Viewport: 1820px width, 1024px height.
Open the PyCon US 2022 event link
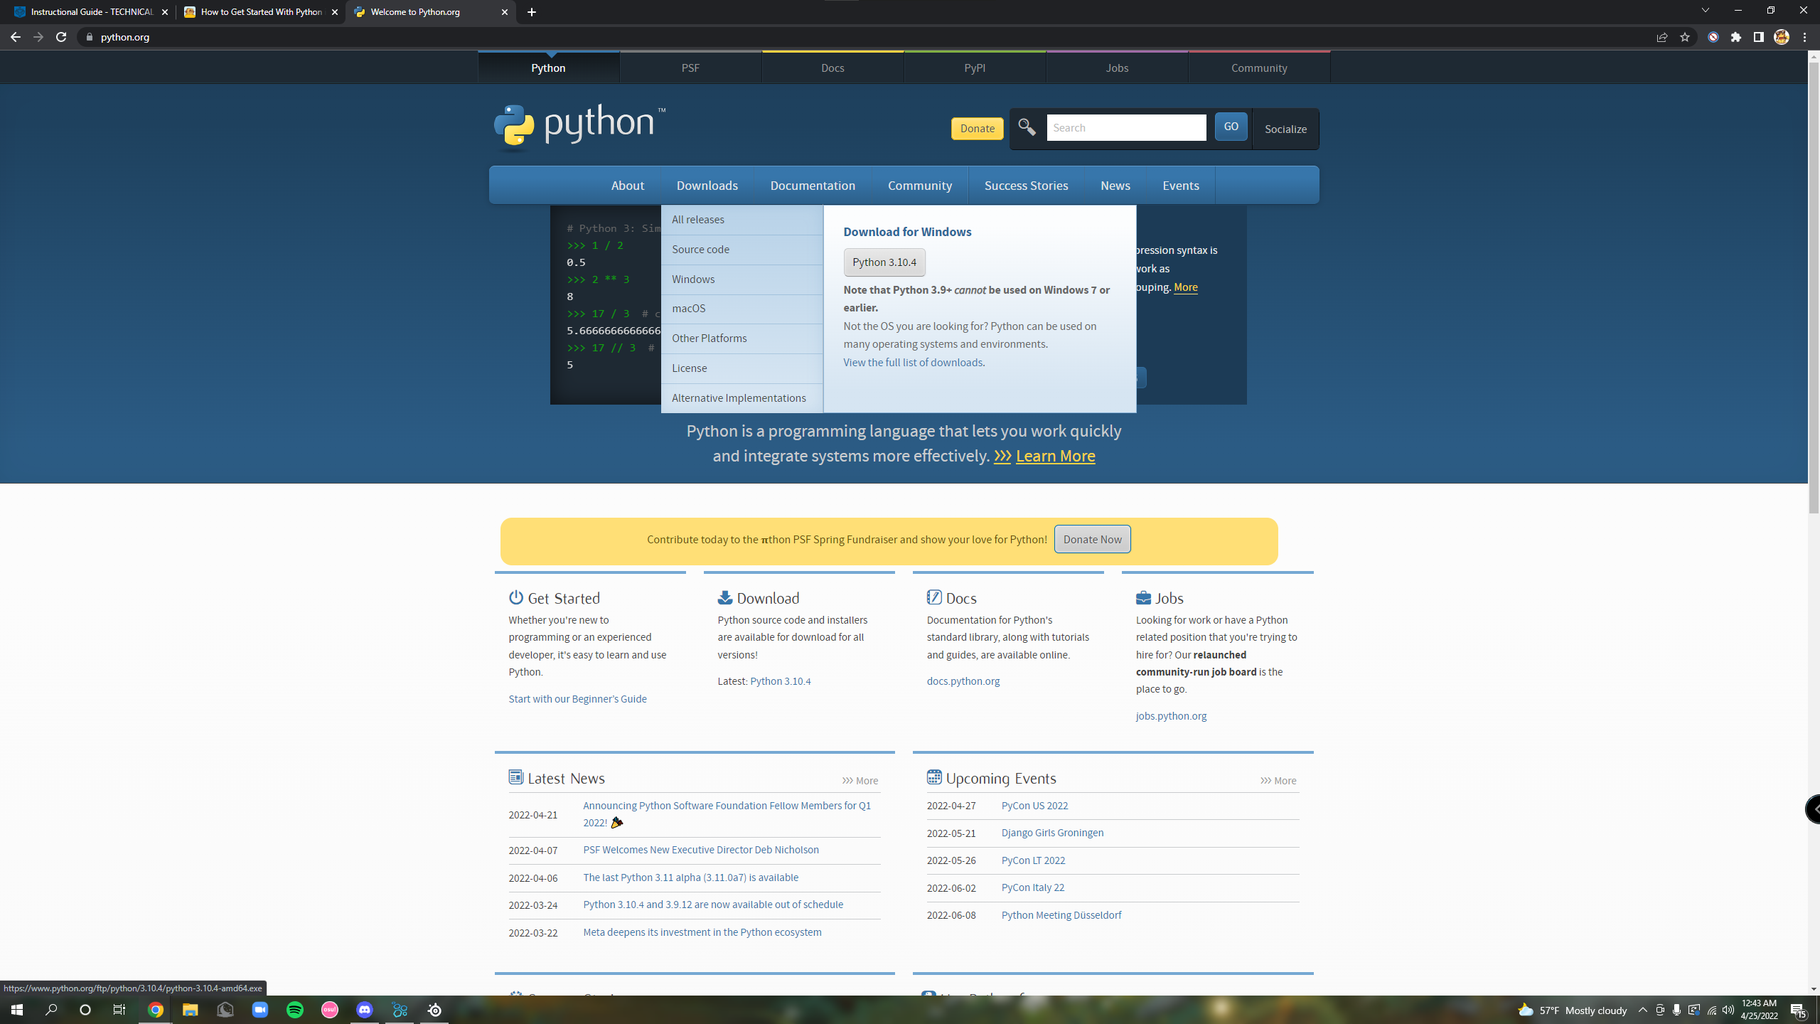tap(1034, 806)
